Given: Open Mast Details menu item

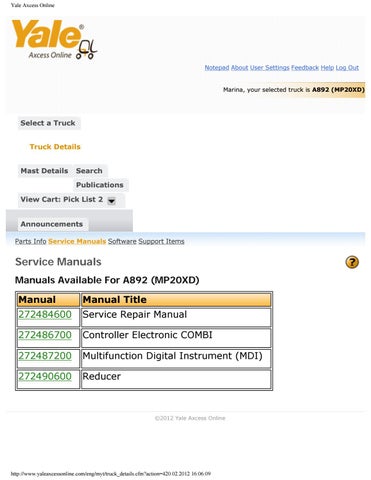Looking at the screenshot, I should [44, 171].
